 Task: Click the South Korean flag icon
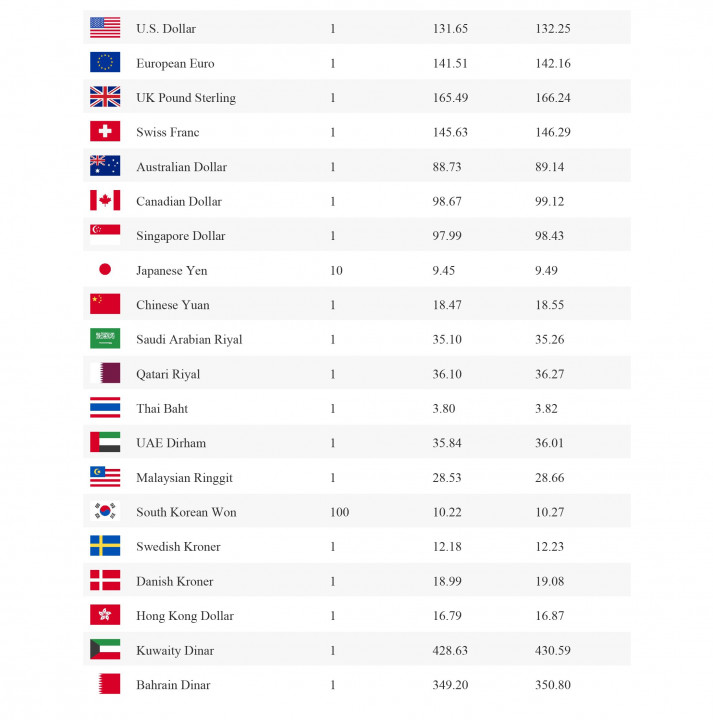105,511
